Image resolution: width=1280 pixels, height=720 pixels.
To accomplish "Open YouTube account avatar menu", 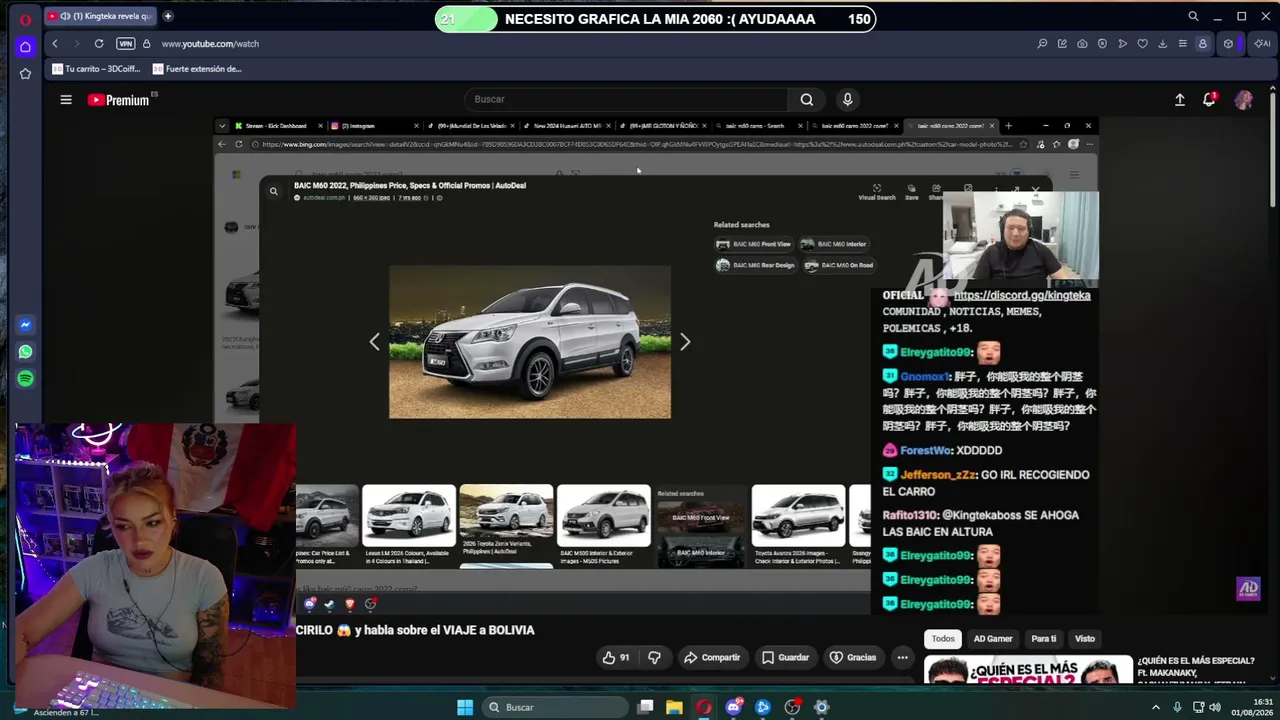I will tap(1243, 100).
